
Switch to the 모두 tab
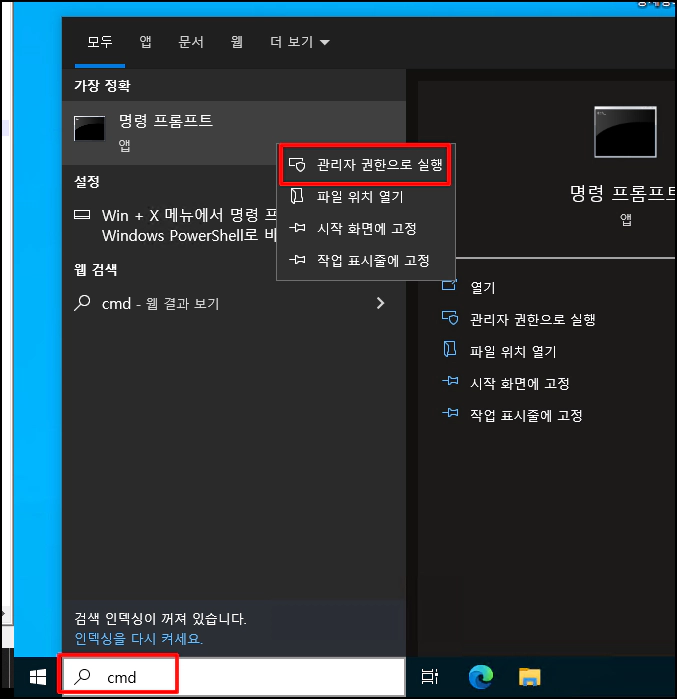(100, 42)
